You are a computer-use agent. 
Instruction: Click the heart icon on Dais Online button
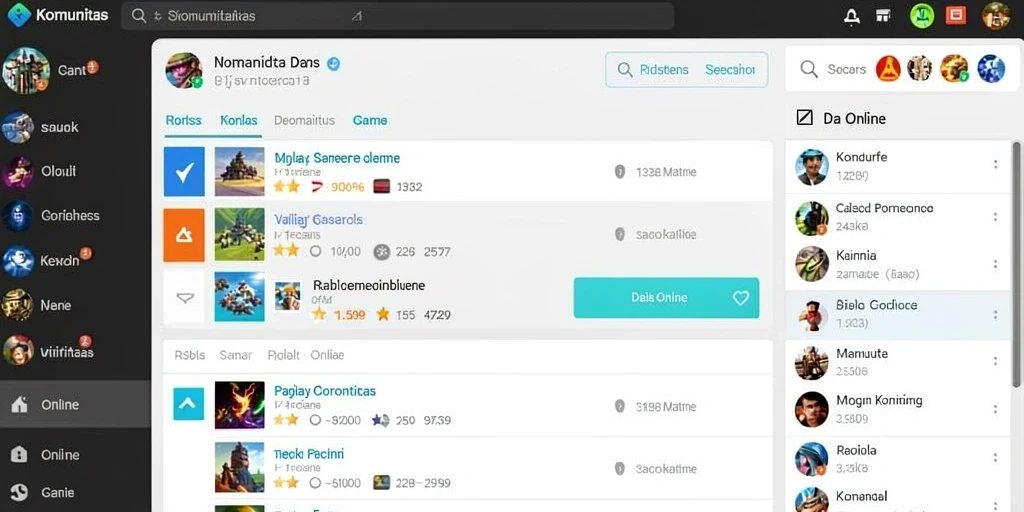click(x=741, y=298)
